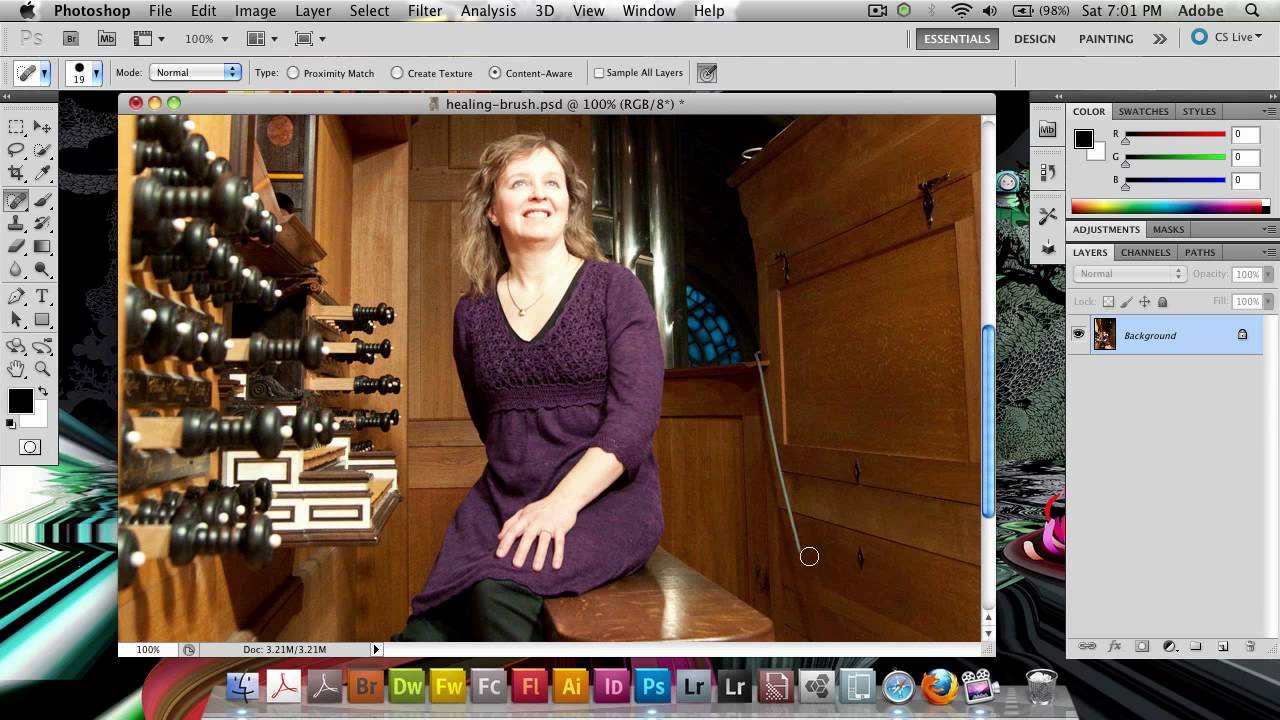Open CS Live services
The image size is (1280, 720).
(x=1227, y=38)
